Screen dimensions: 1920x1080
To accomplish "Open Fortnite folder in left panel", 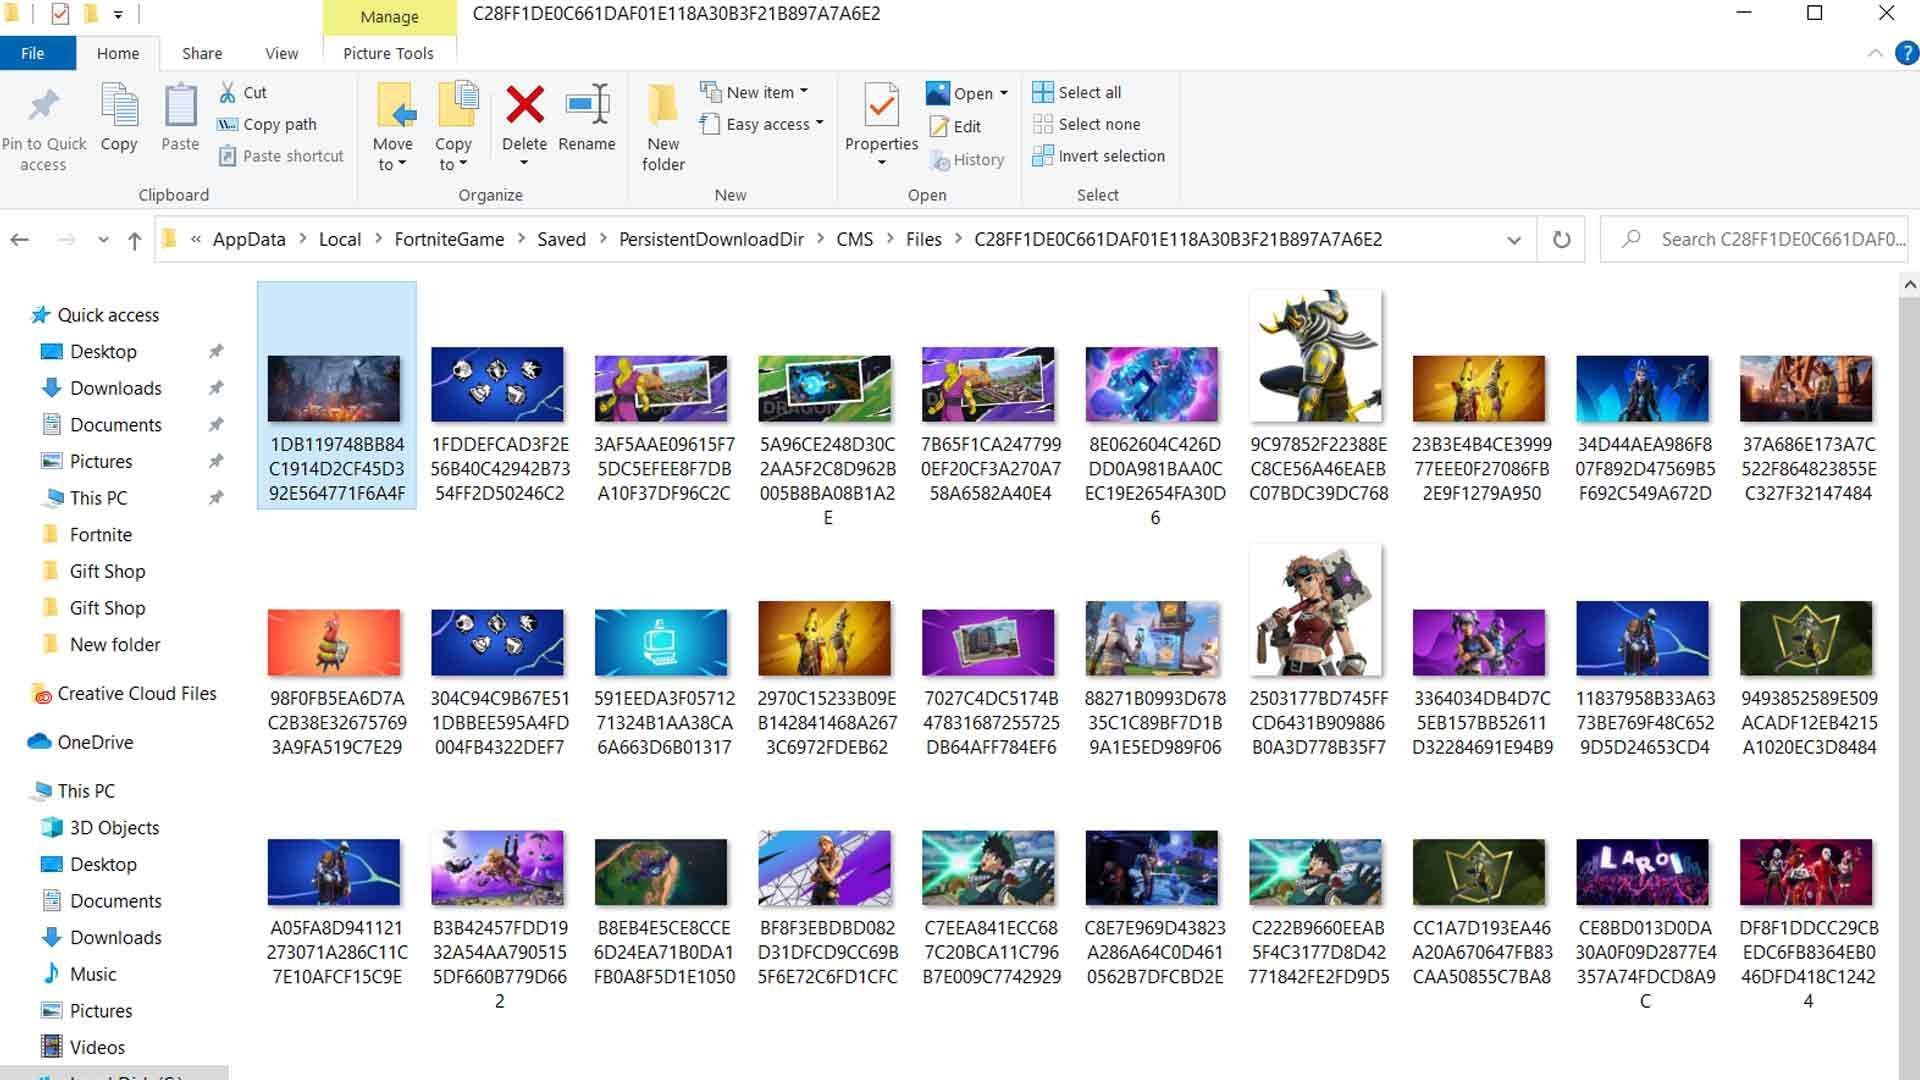I will (100, 534).
